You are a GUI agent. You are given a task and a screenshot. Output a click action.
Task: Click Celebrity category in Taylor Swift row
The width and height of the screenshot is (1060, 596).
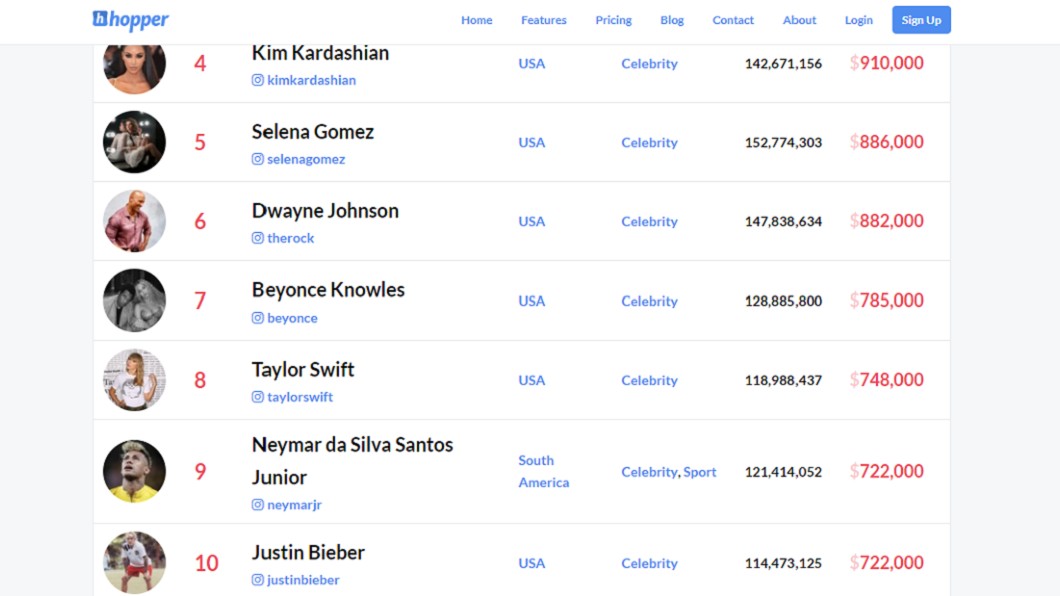[649, 380]
